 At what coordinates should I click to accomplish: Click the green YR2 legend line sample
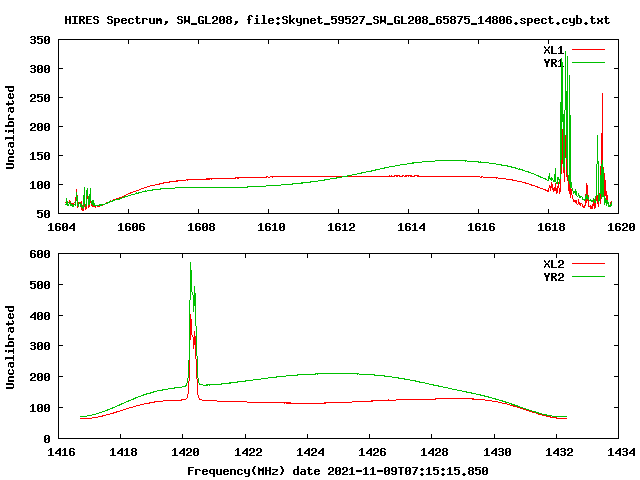click(588, 277)
